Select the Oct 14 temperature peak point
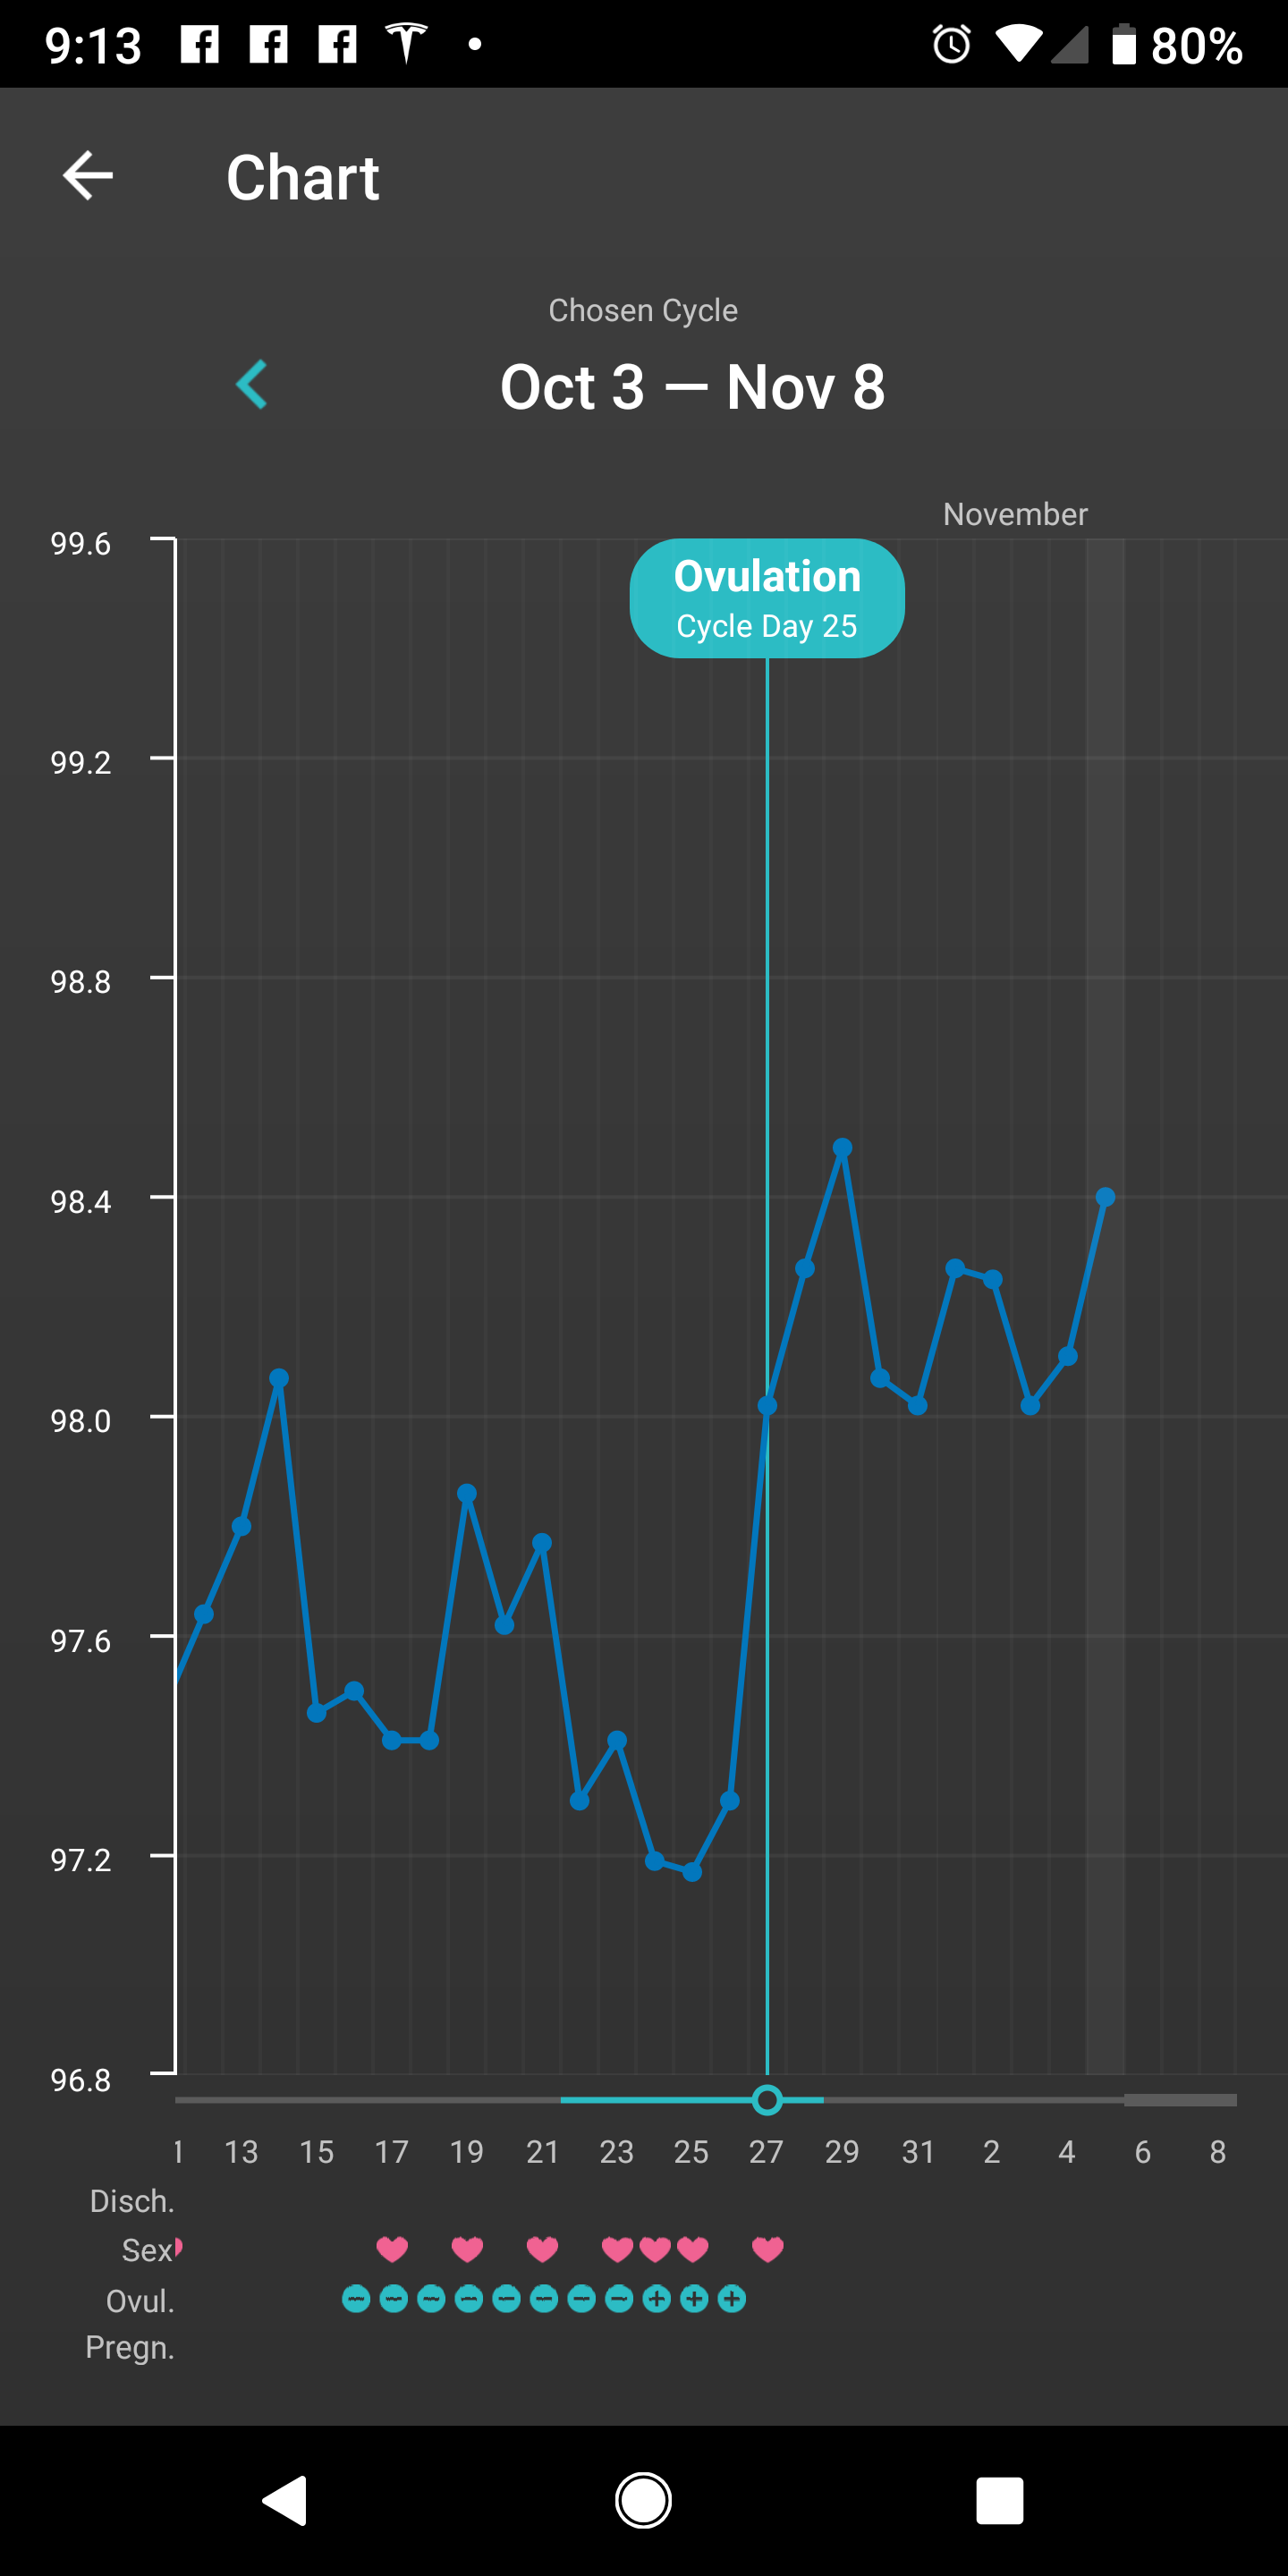 [x=279, y=1378]
